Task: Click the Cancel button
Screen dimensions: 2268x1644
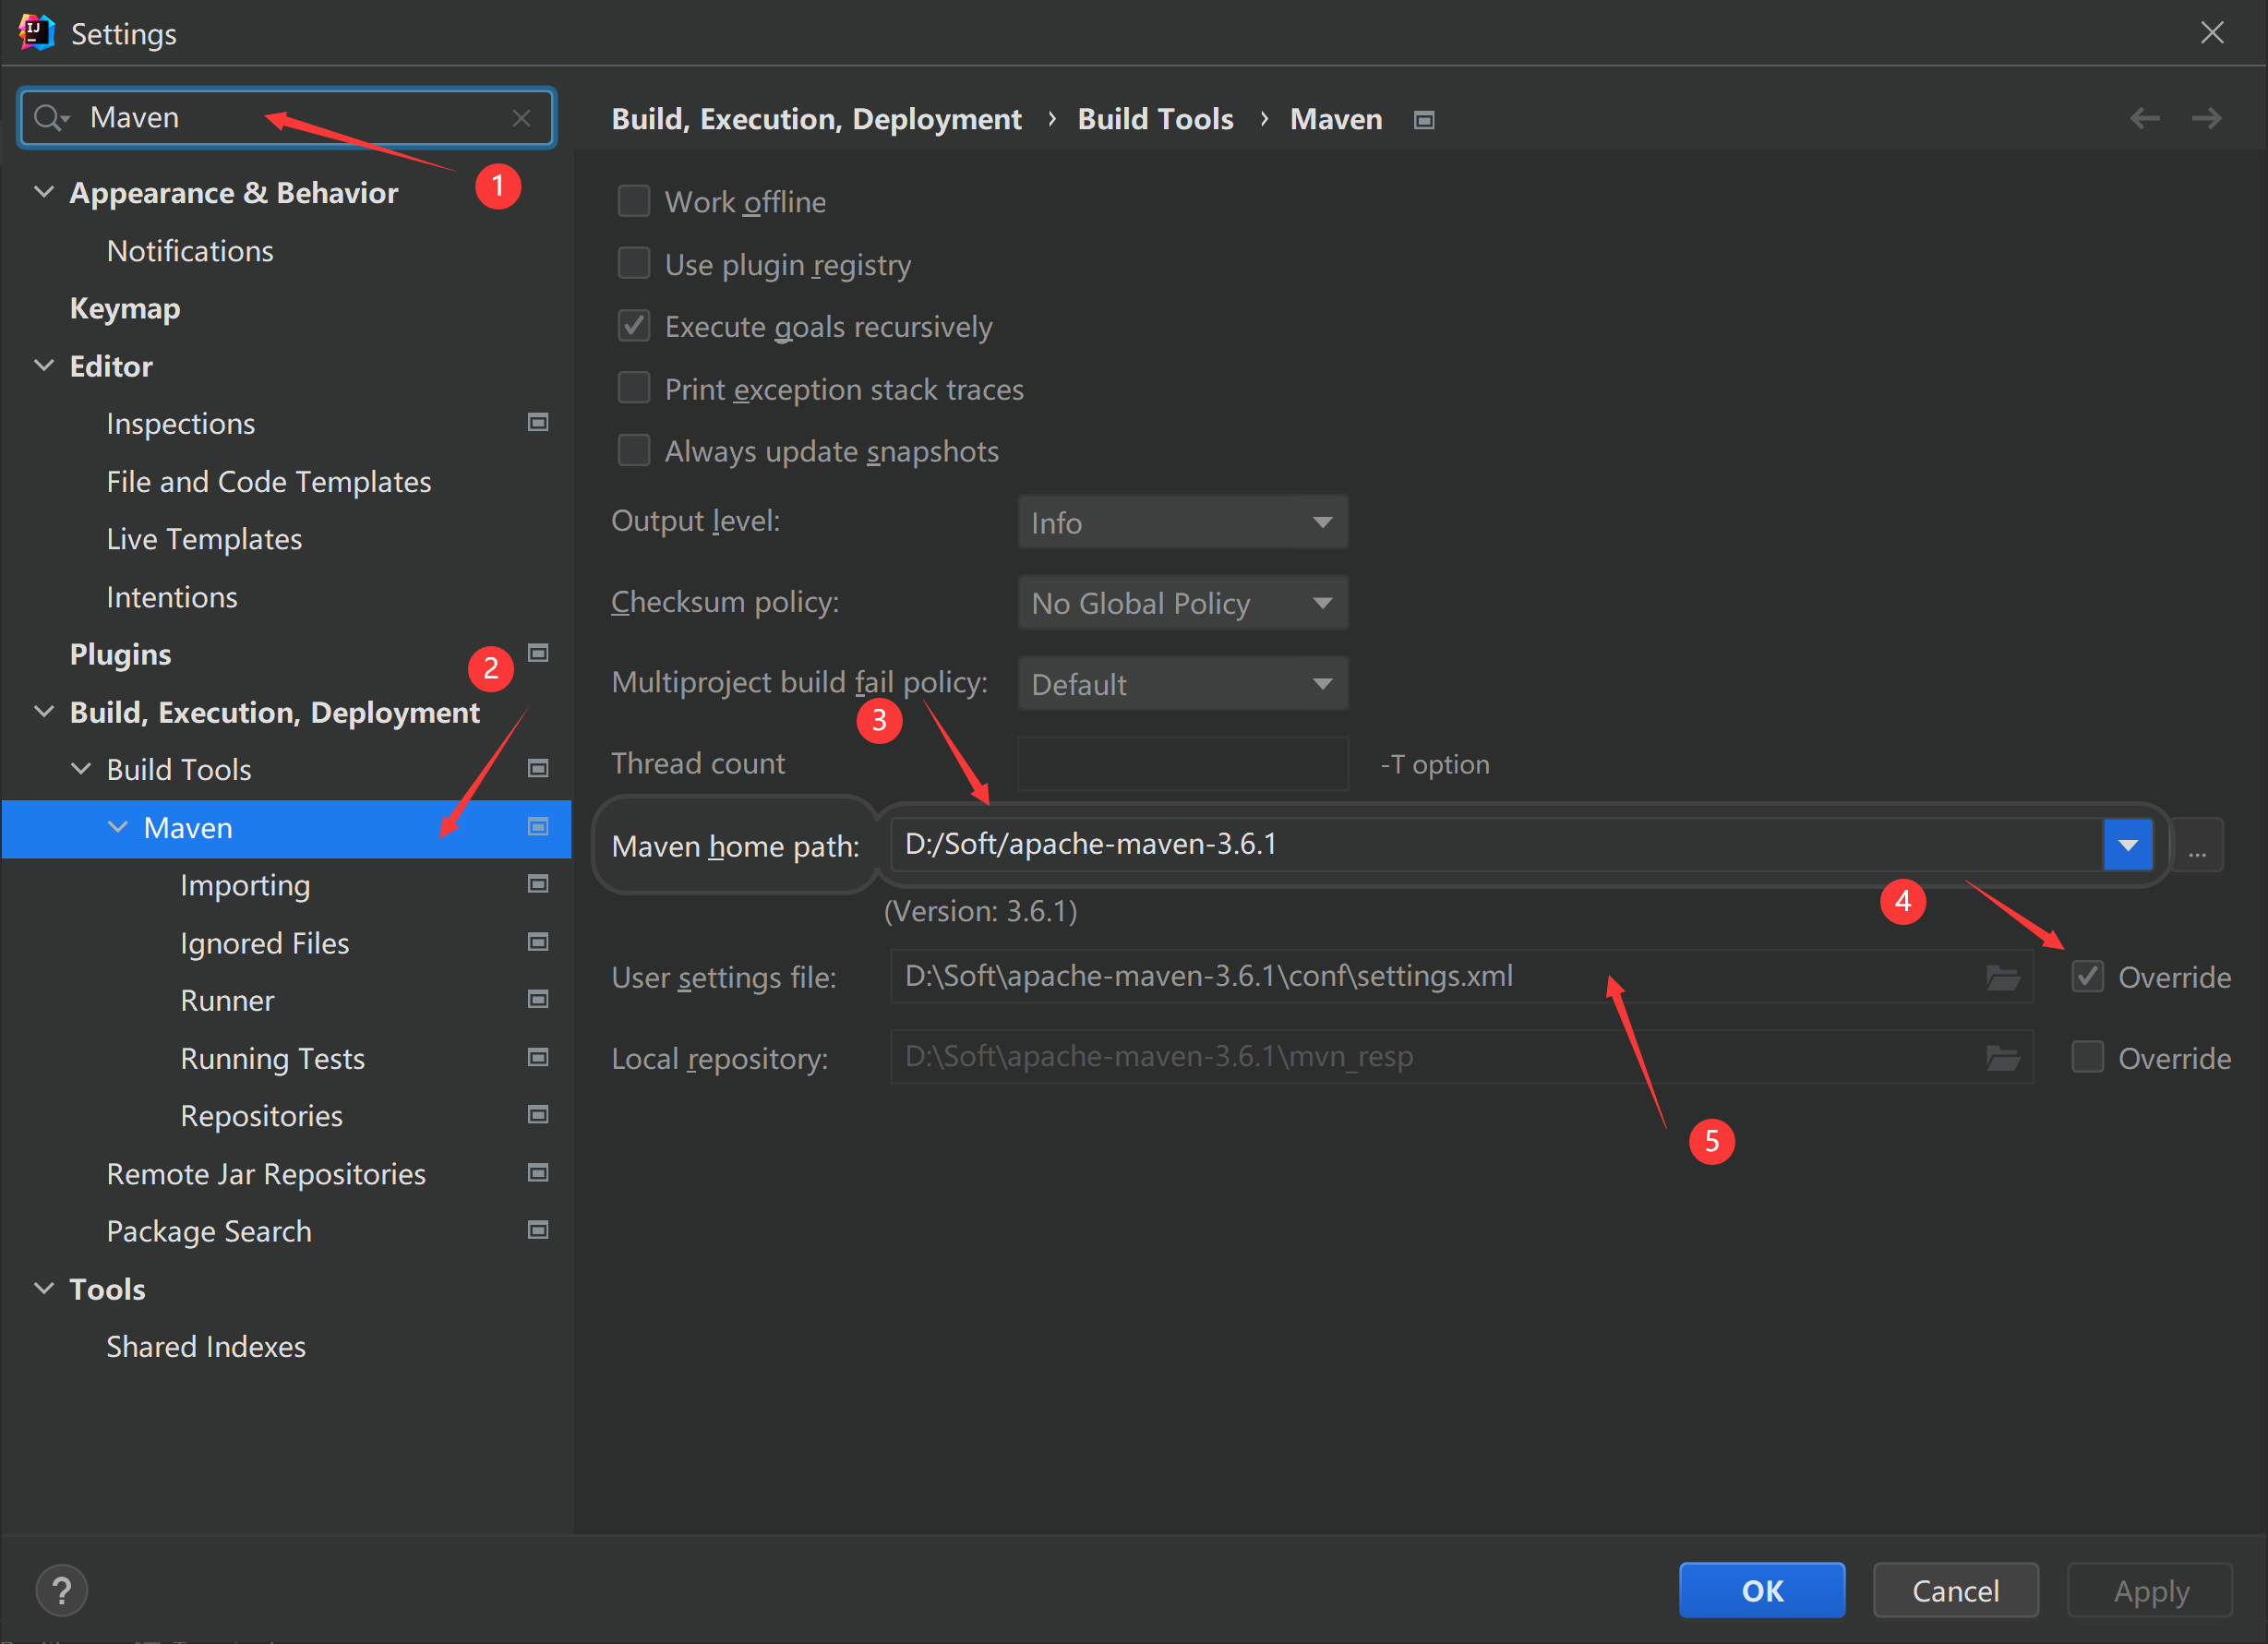Action: (x=1955, y=1590)
